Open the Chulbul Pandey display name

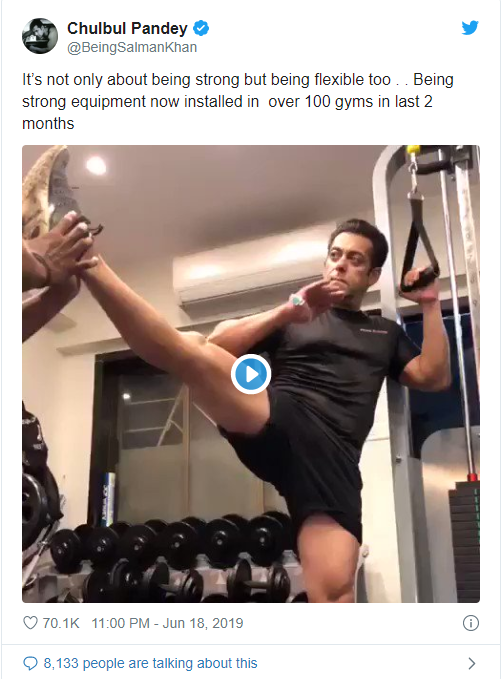[127, 28]
